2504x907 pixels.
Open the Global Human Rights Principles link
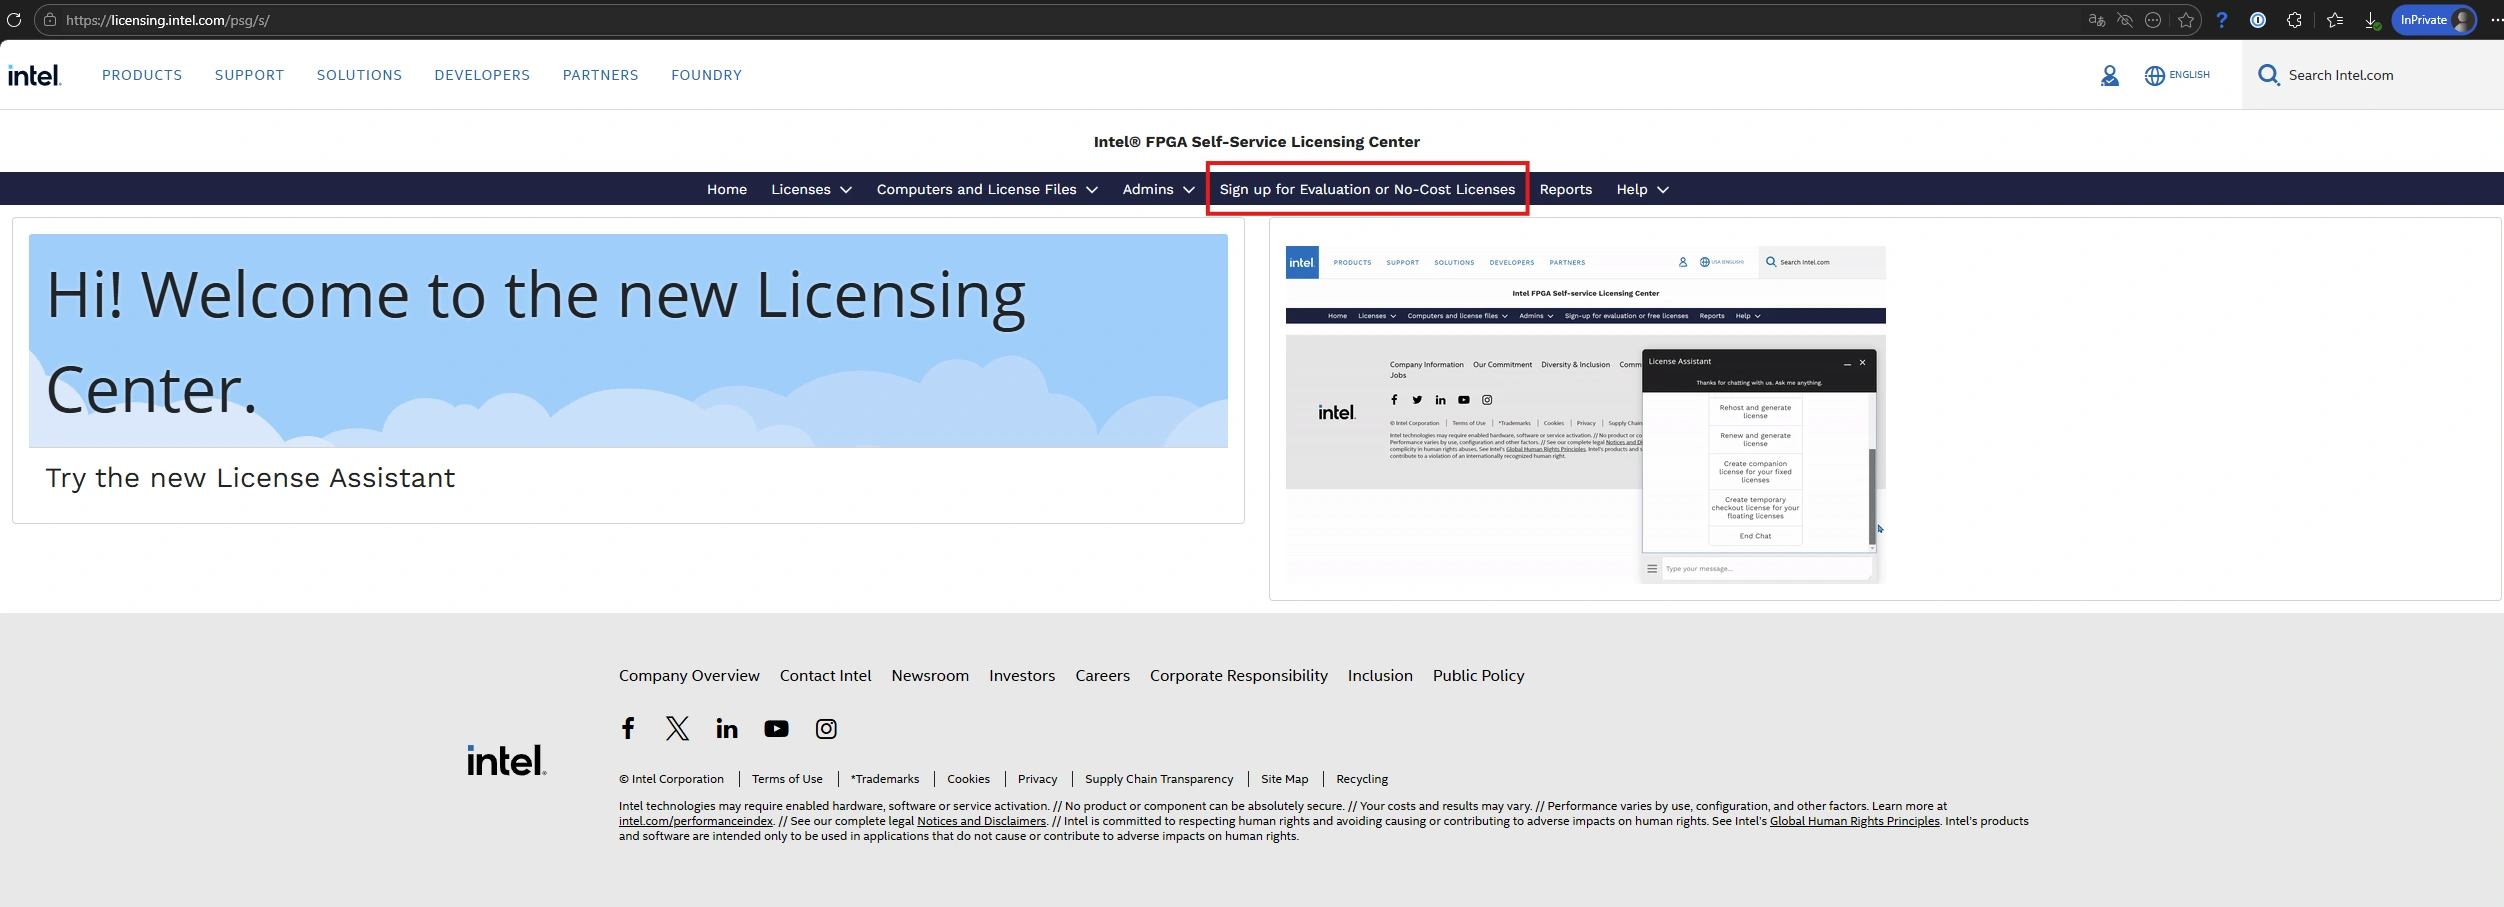[x=1854, y=821]
